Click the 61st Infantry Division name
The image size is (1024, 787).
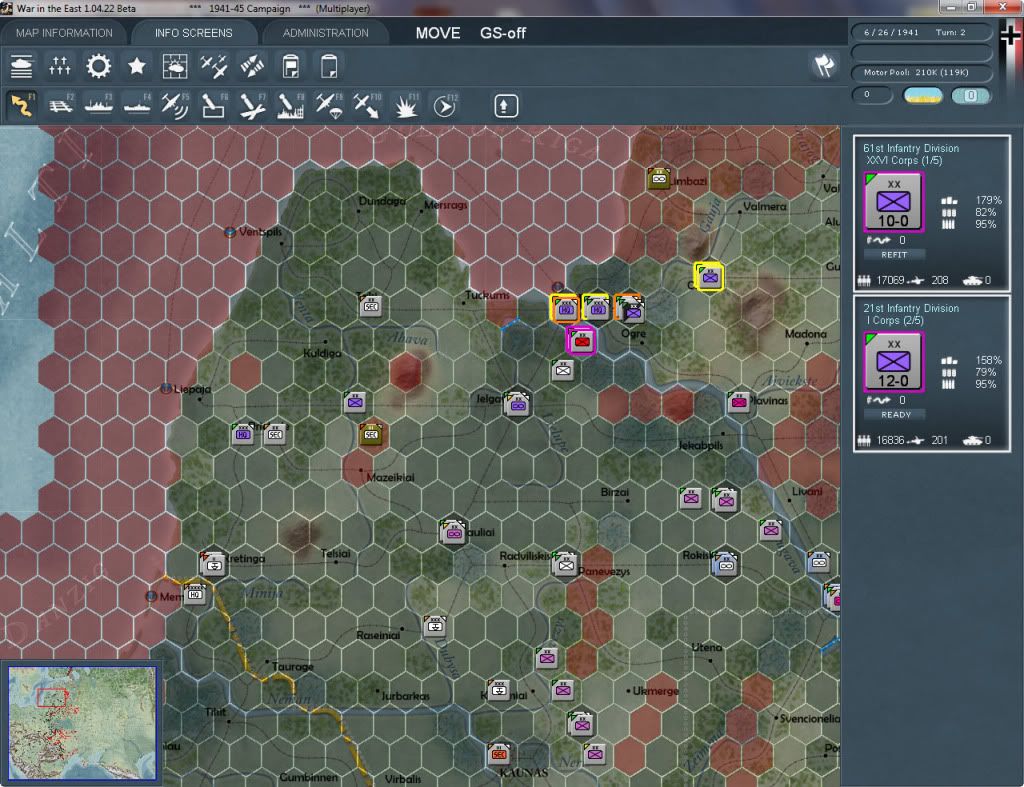911,148
